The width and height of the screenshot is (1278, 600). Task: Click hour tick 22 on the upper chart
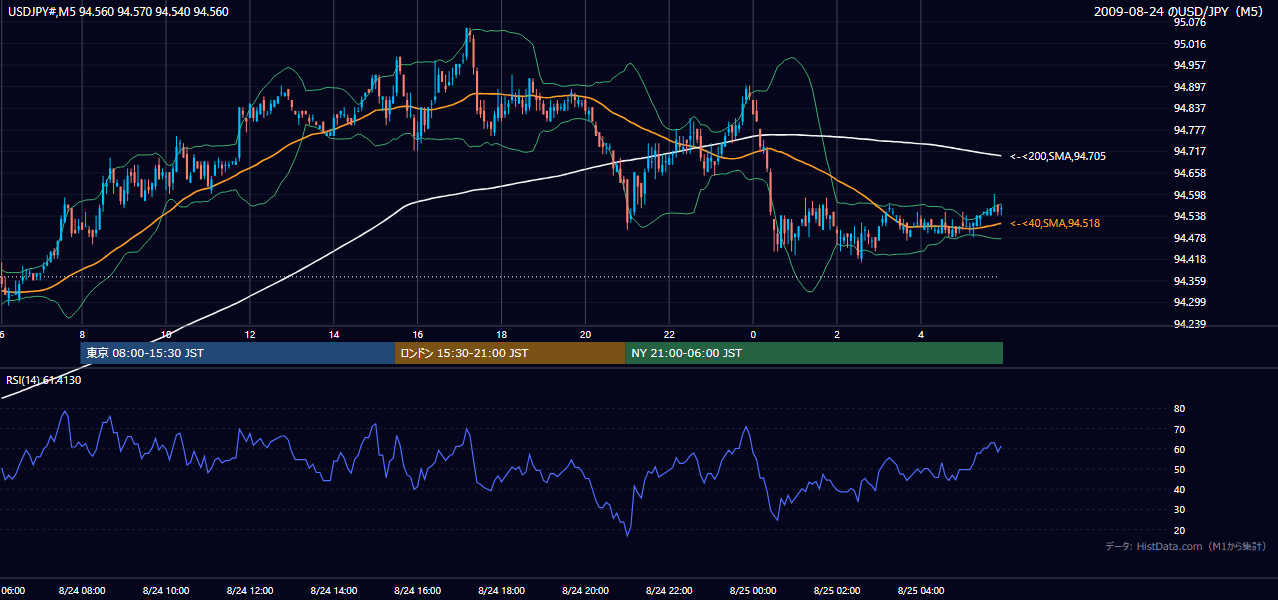[670, 335]
